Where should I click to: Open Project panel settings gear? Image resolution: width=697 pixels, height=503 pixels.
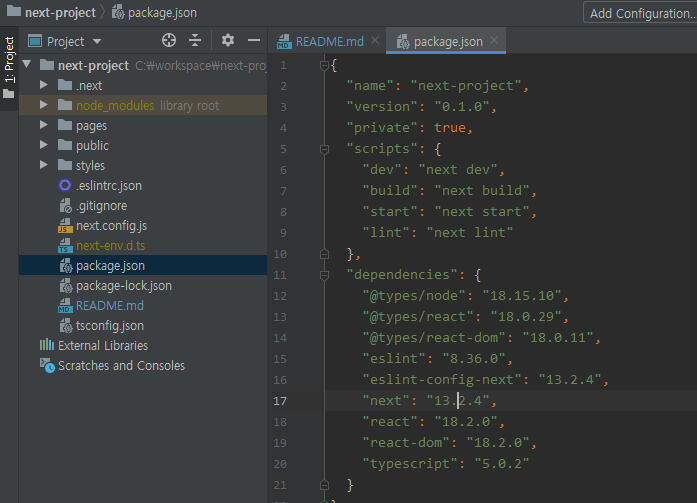(x=228, y=40)
